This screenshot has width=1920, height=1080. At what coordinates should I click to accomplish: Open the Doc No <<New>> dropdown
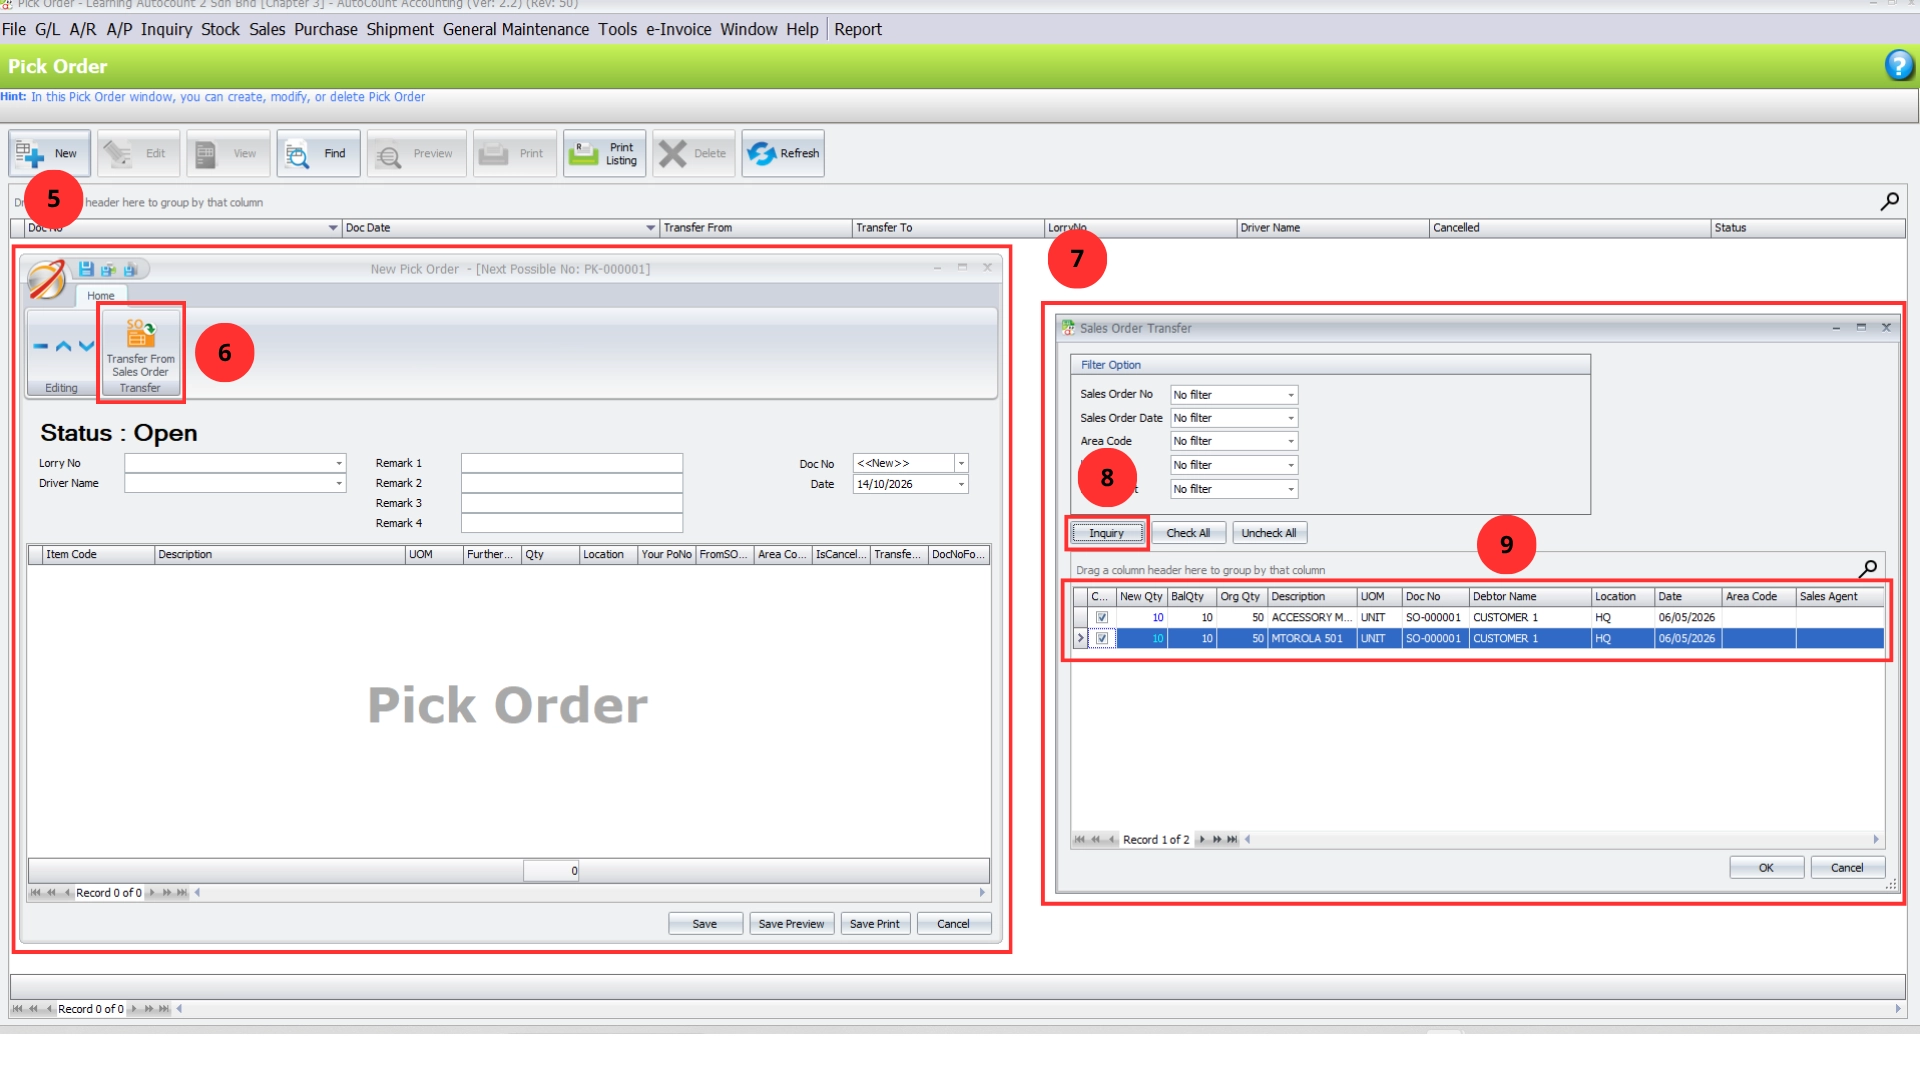coord(961,463)
